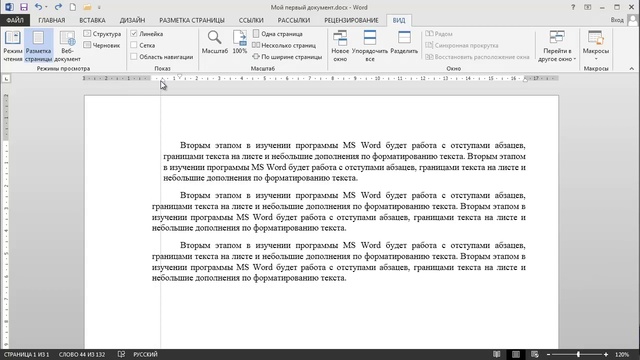
Task: Open the ДИЗАЙН ribbon tab
Action: pyautogui.click(x=132, y=20)
